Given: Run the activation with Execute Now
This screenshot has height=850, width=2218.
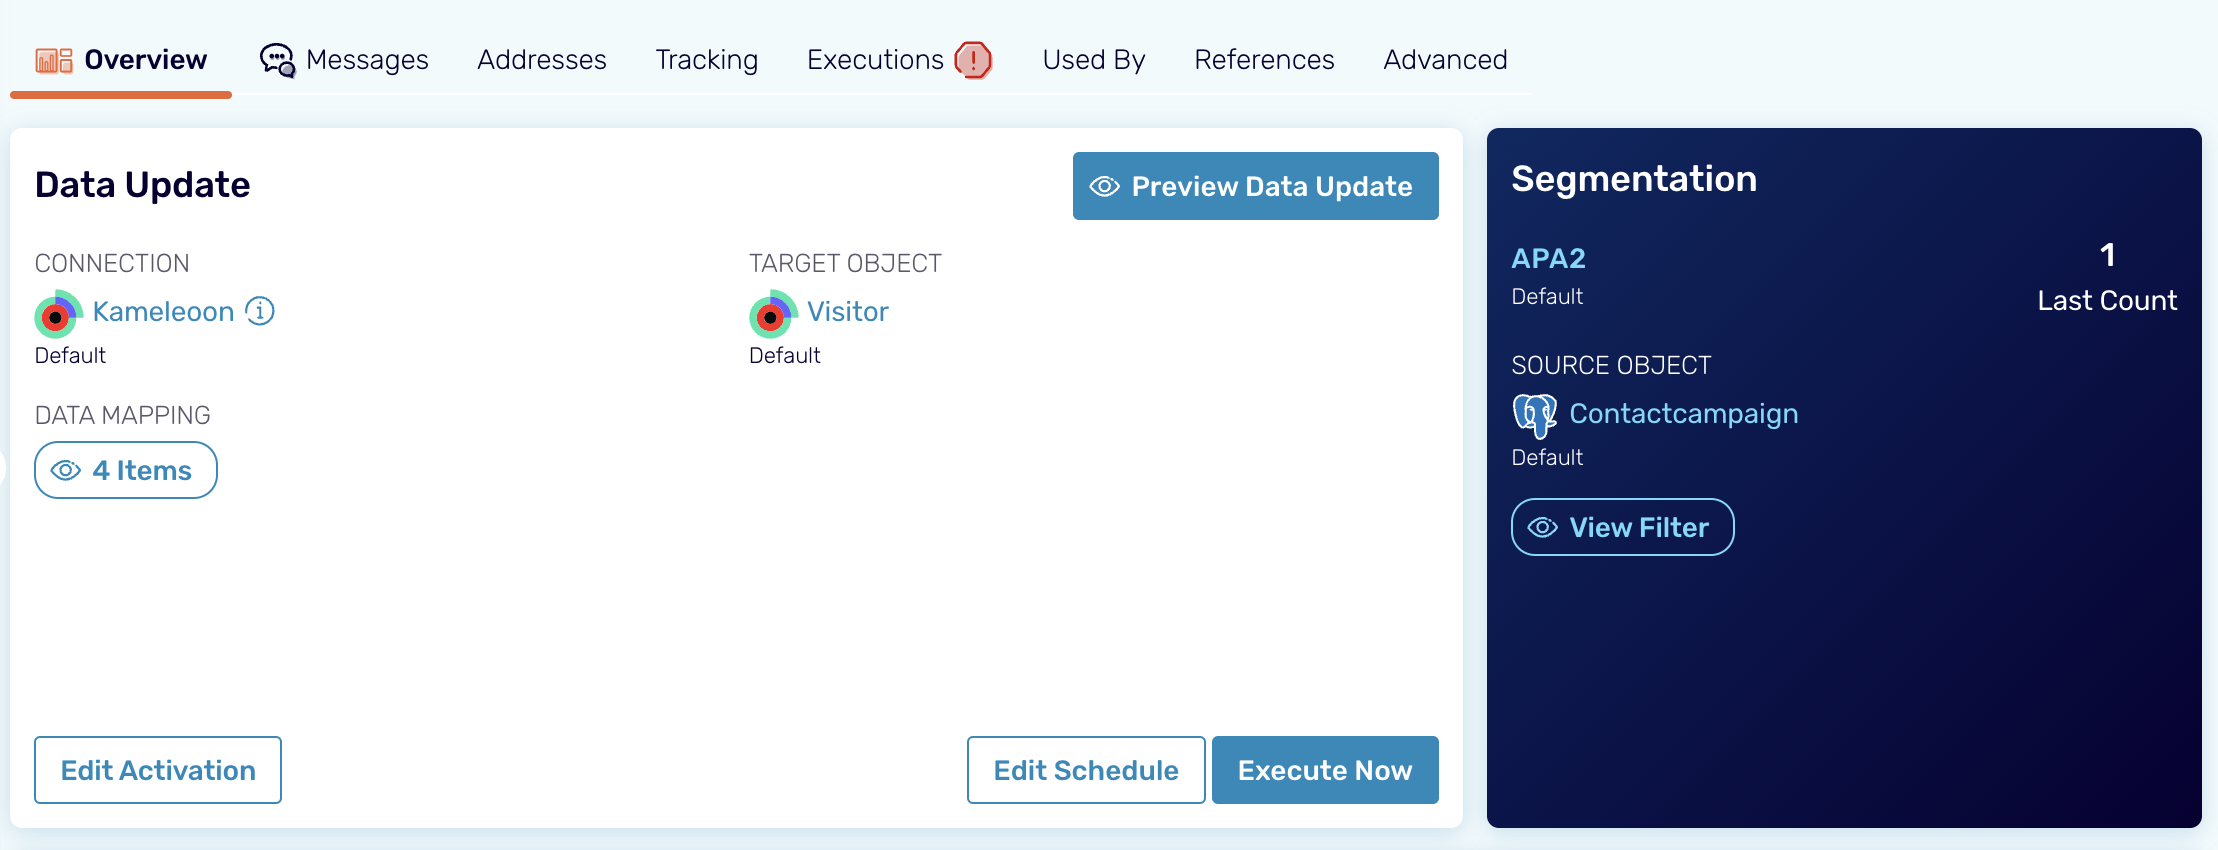Looking at the screenshot, I should point(1324,770).
